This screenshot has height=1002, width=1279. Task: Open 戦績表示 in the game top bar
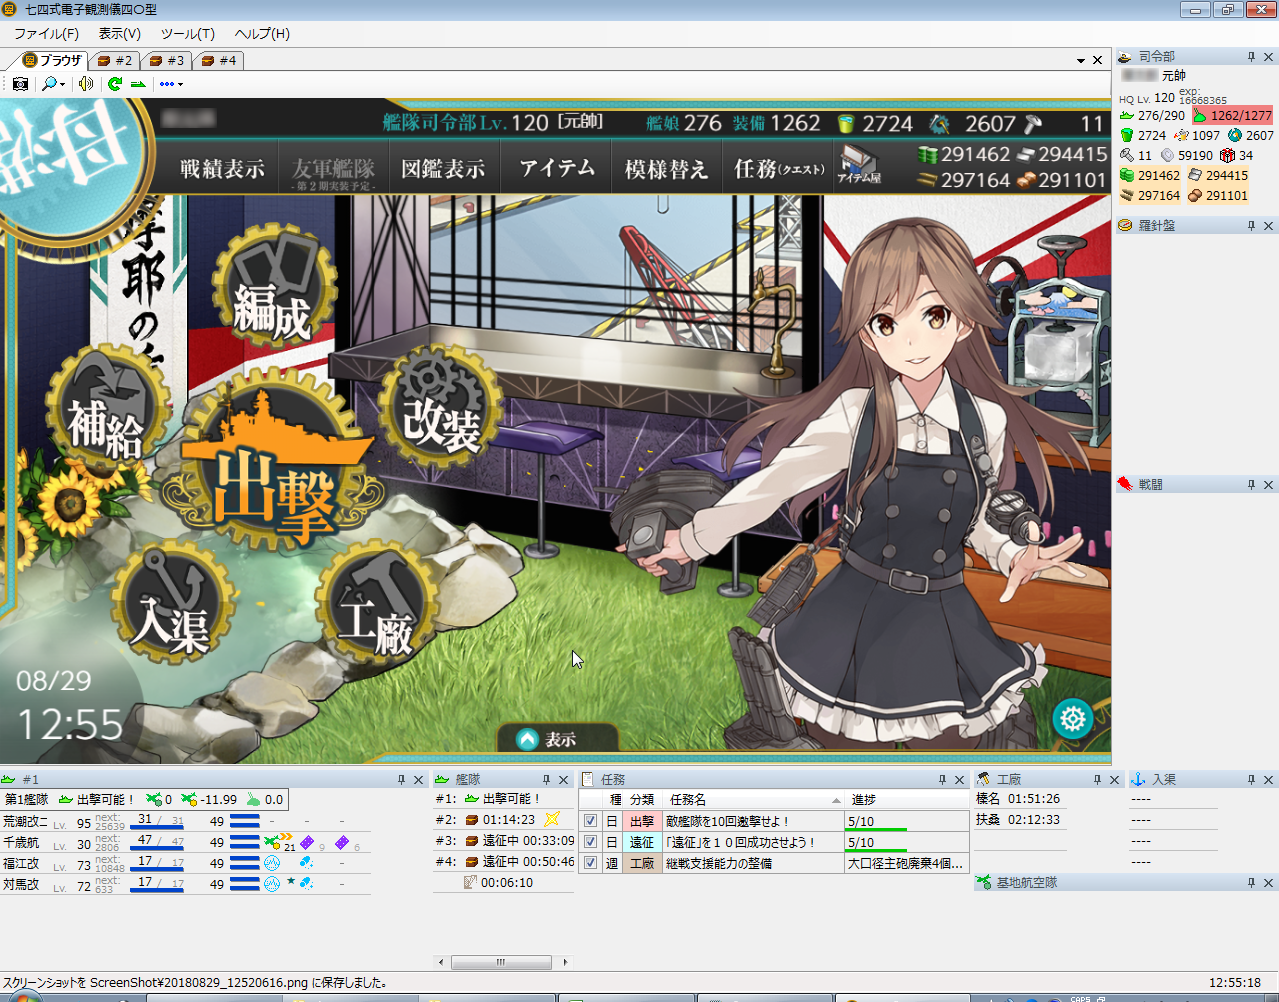[223, 169]
